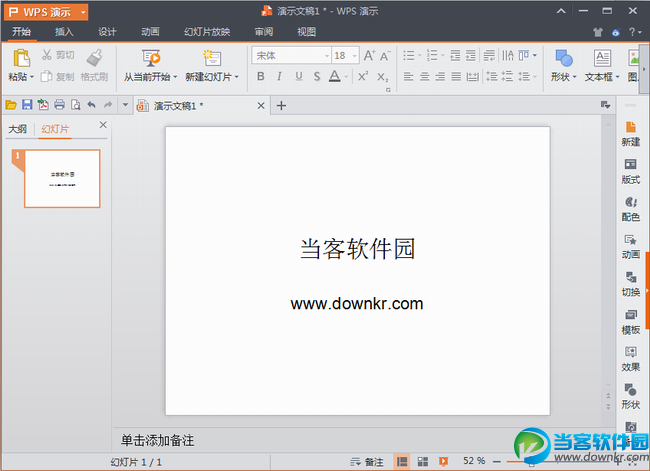
Task: Click the Bold formatting icon
Action: click(x=260, y=76)
